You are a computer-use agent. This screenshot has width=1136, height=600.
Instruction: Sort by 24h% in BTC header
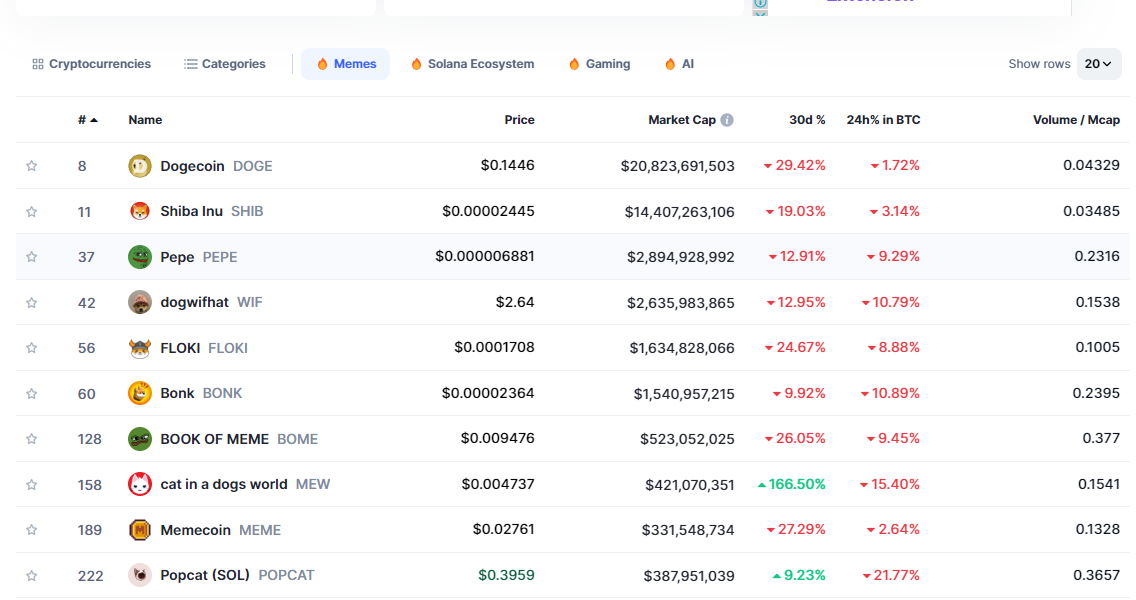tap(883, 120)
